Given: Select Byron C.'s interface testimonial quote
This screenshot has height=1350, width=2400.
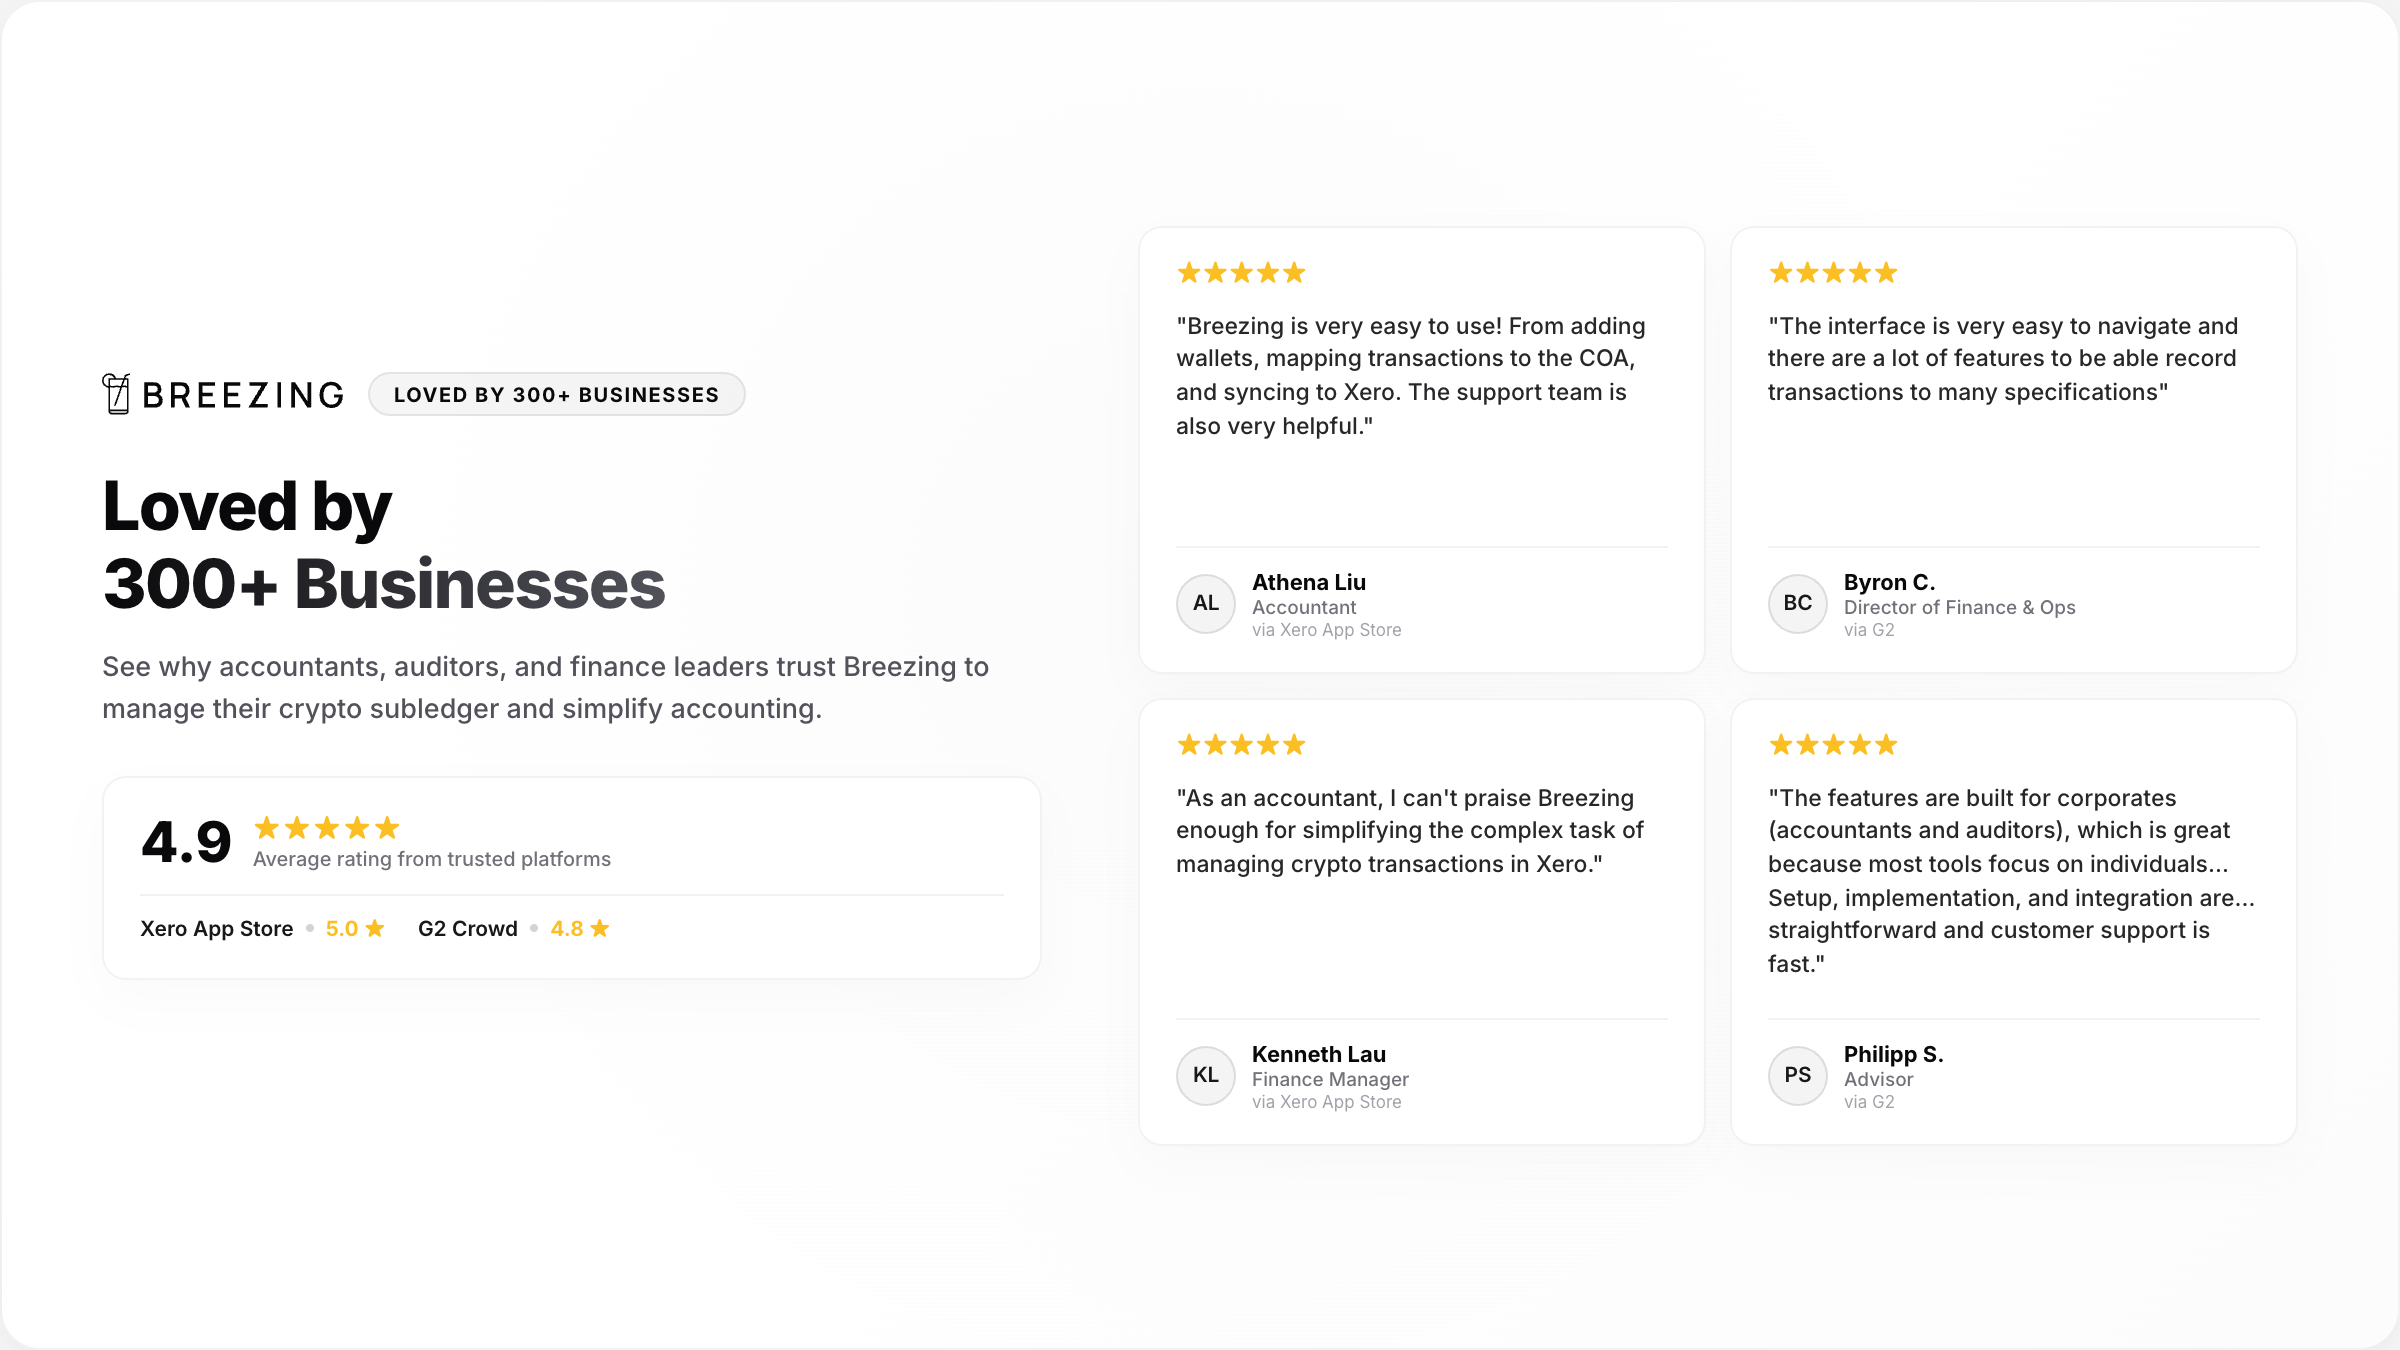Looking at the screenshot, I should (2003, 359).
